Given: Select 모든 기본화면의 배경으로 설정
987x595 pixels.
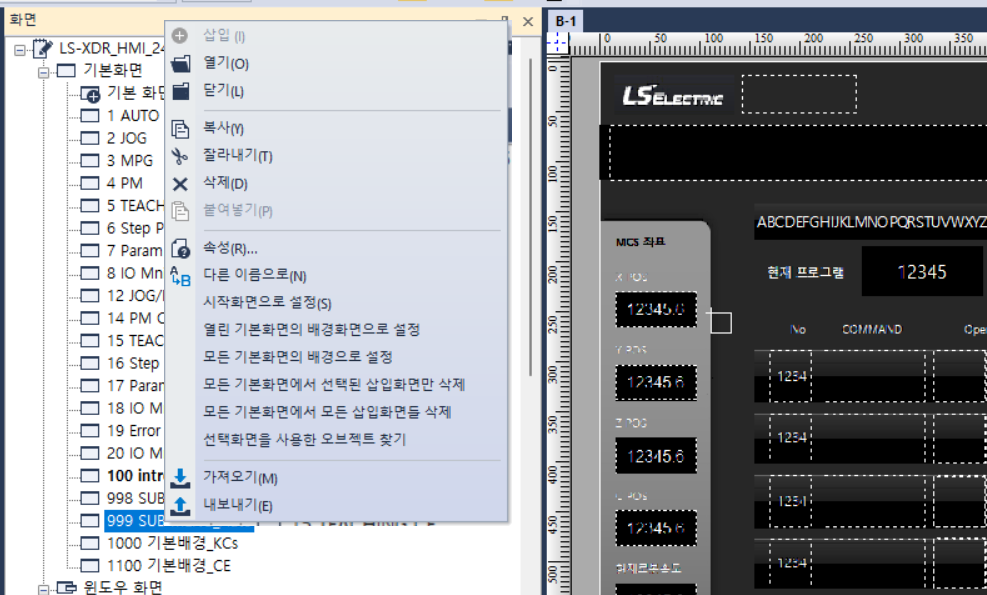Looking at the screenshot, I should (x=298, y=357).
